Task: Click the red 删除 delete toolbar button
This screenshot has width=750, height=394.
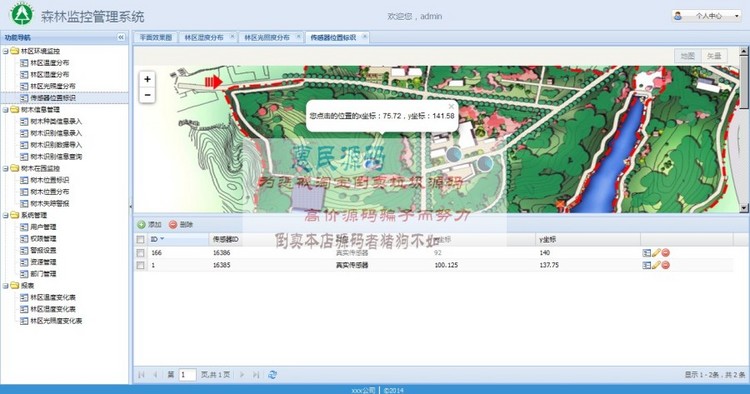Action: 180,224
